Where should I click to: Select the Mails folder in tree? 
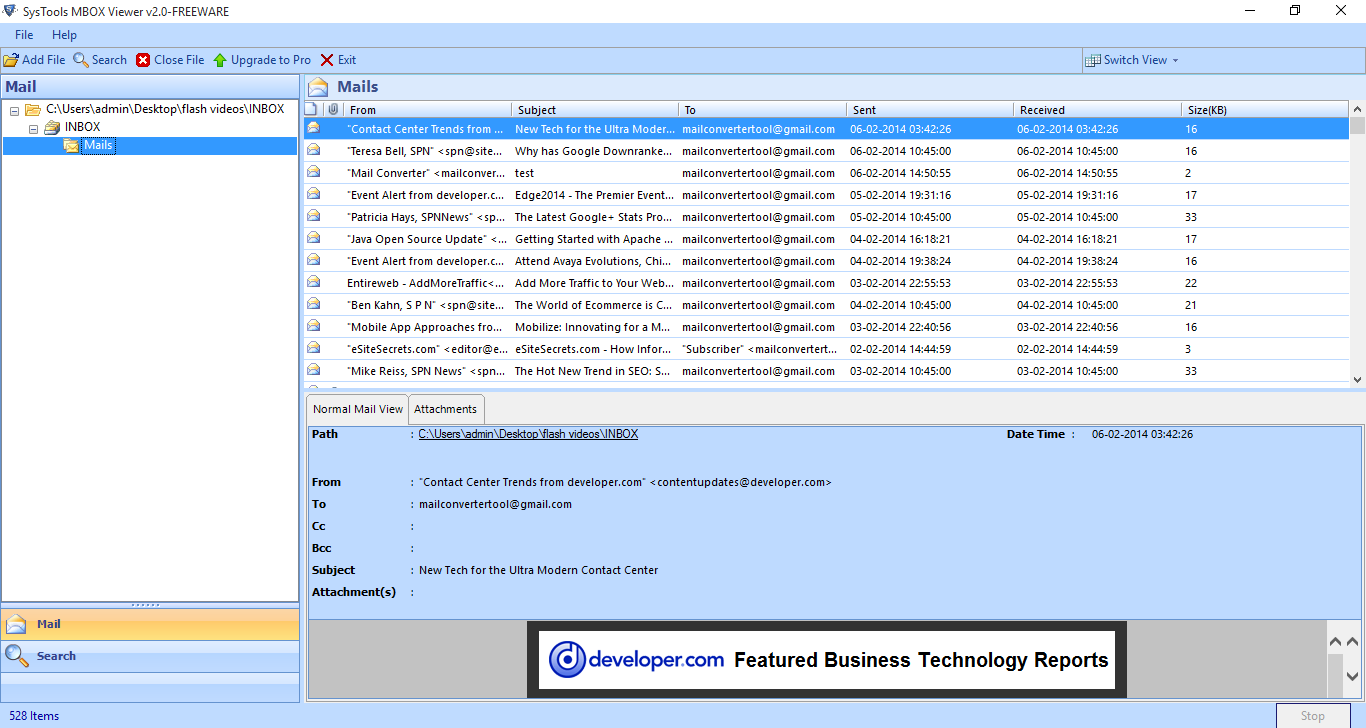tap(98, 146)
